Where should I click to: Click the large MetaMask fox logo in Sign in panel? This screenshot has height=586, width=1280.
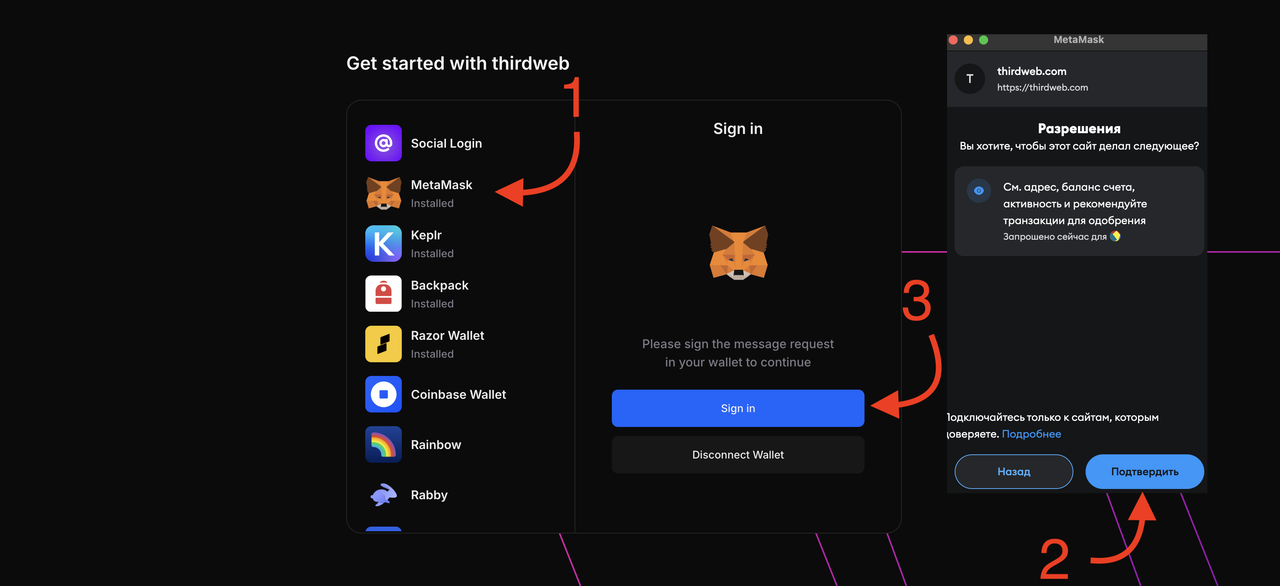738,252
